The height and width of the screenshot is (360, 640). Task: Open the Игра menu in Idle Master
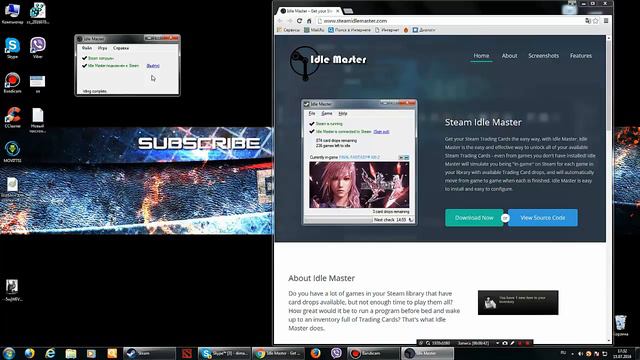102,48
